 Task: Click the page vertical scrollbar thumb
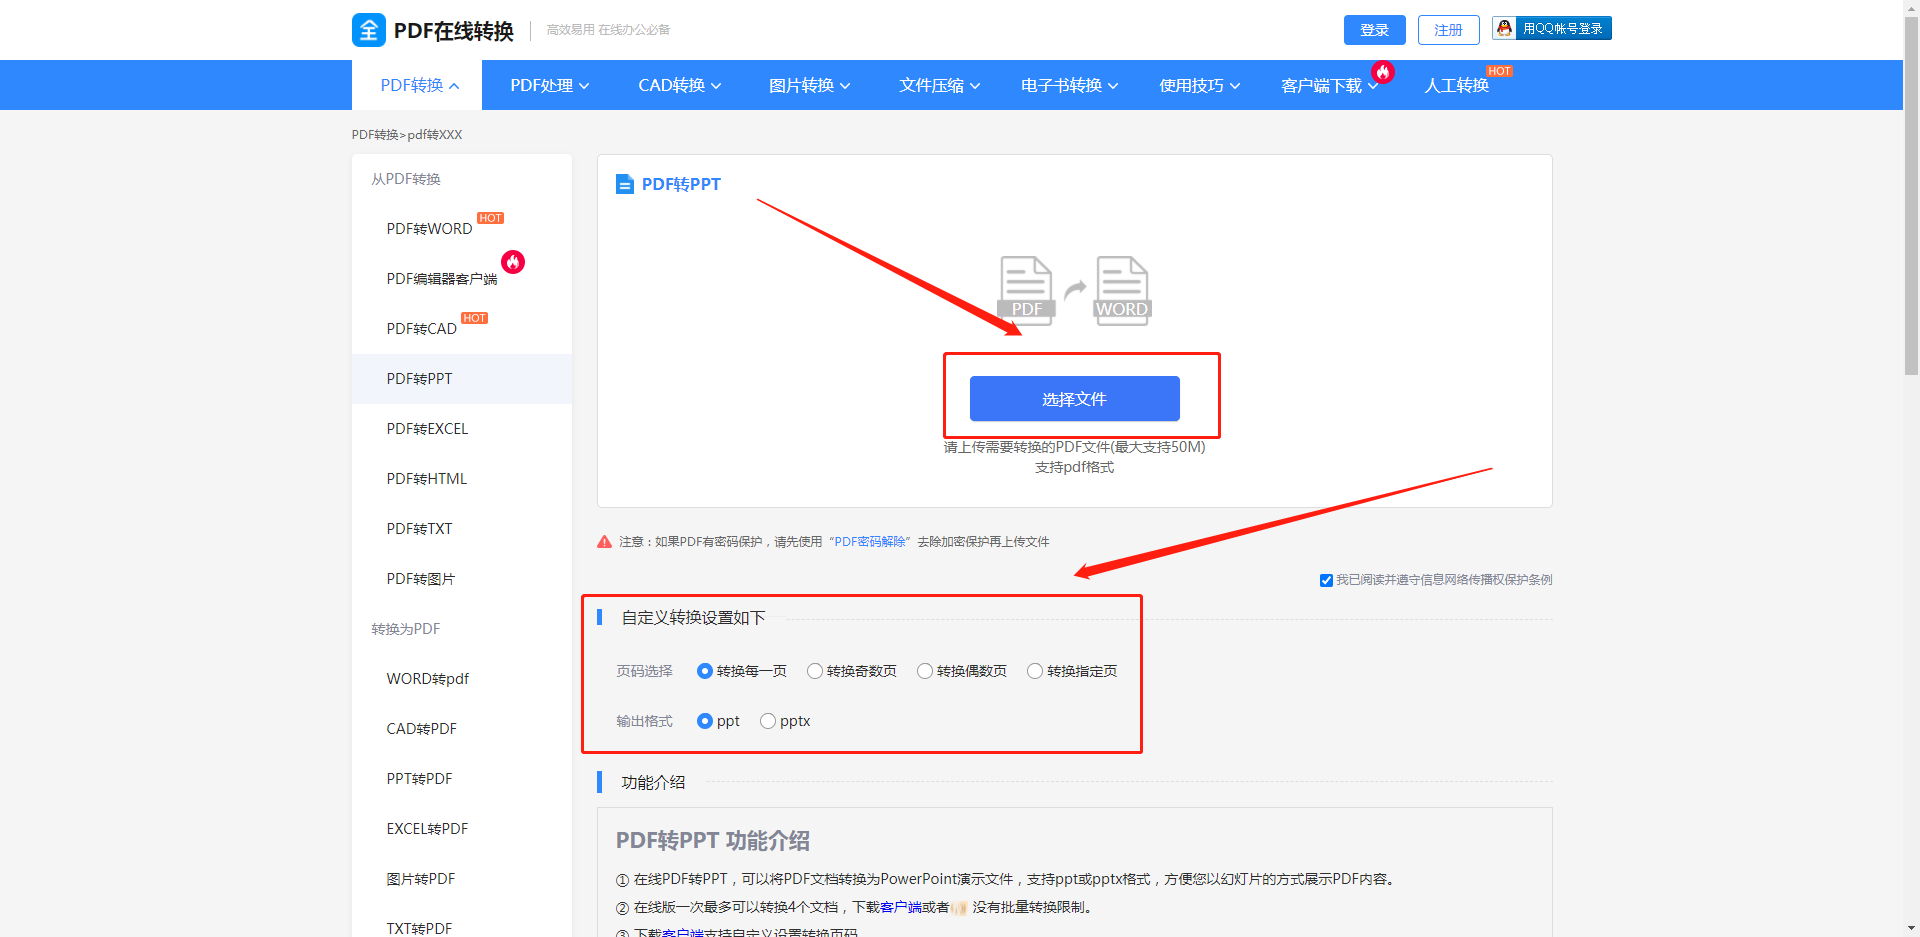[x=1911, y=195]
